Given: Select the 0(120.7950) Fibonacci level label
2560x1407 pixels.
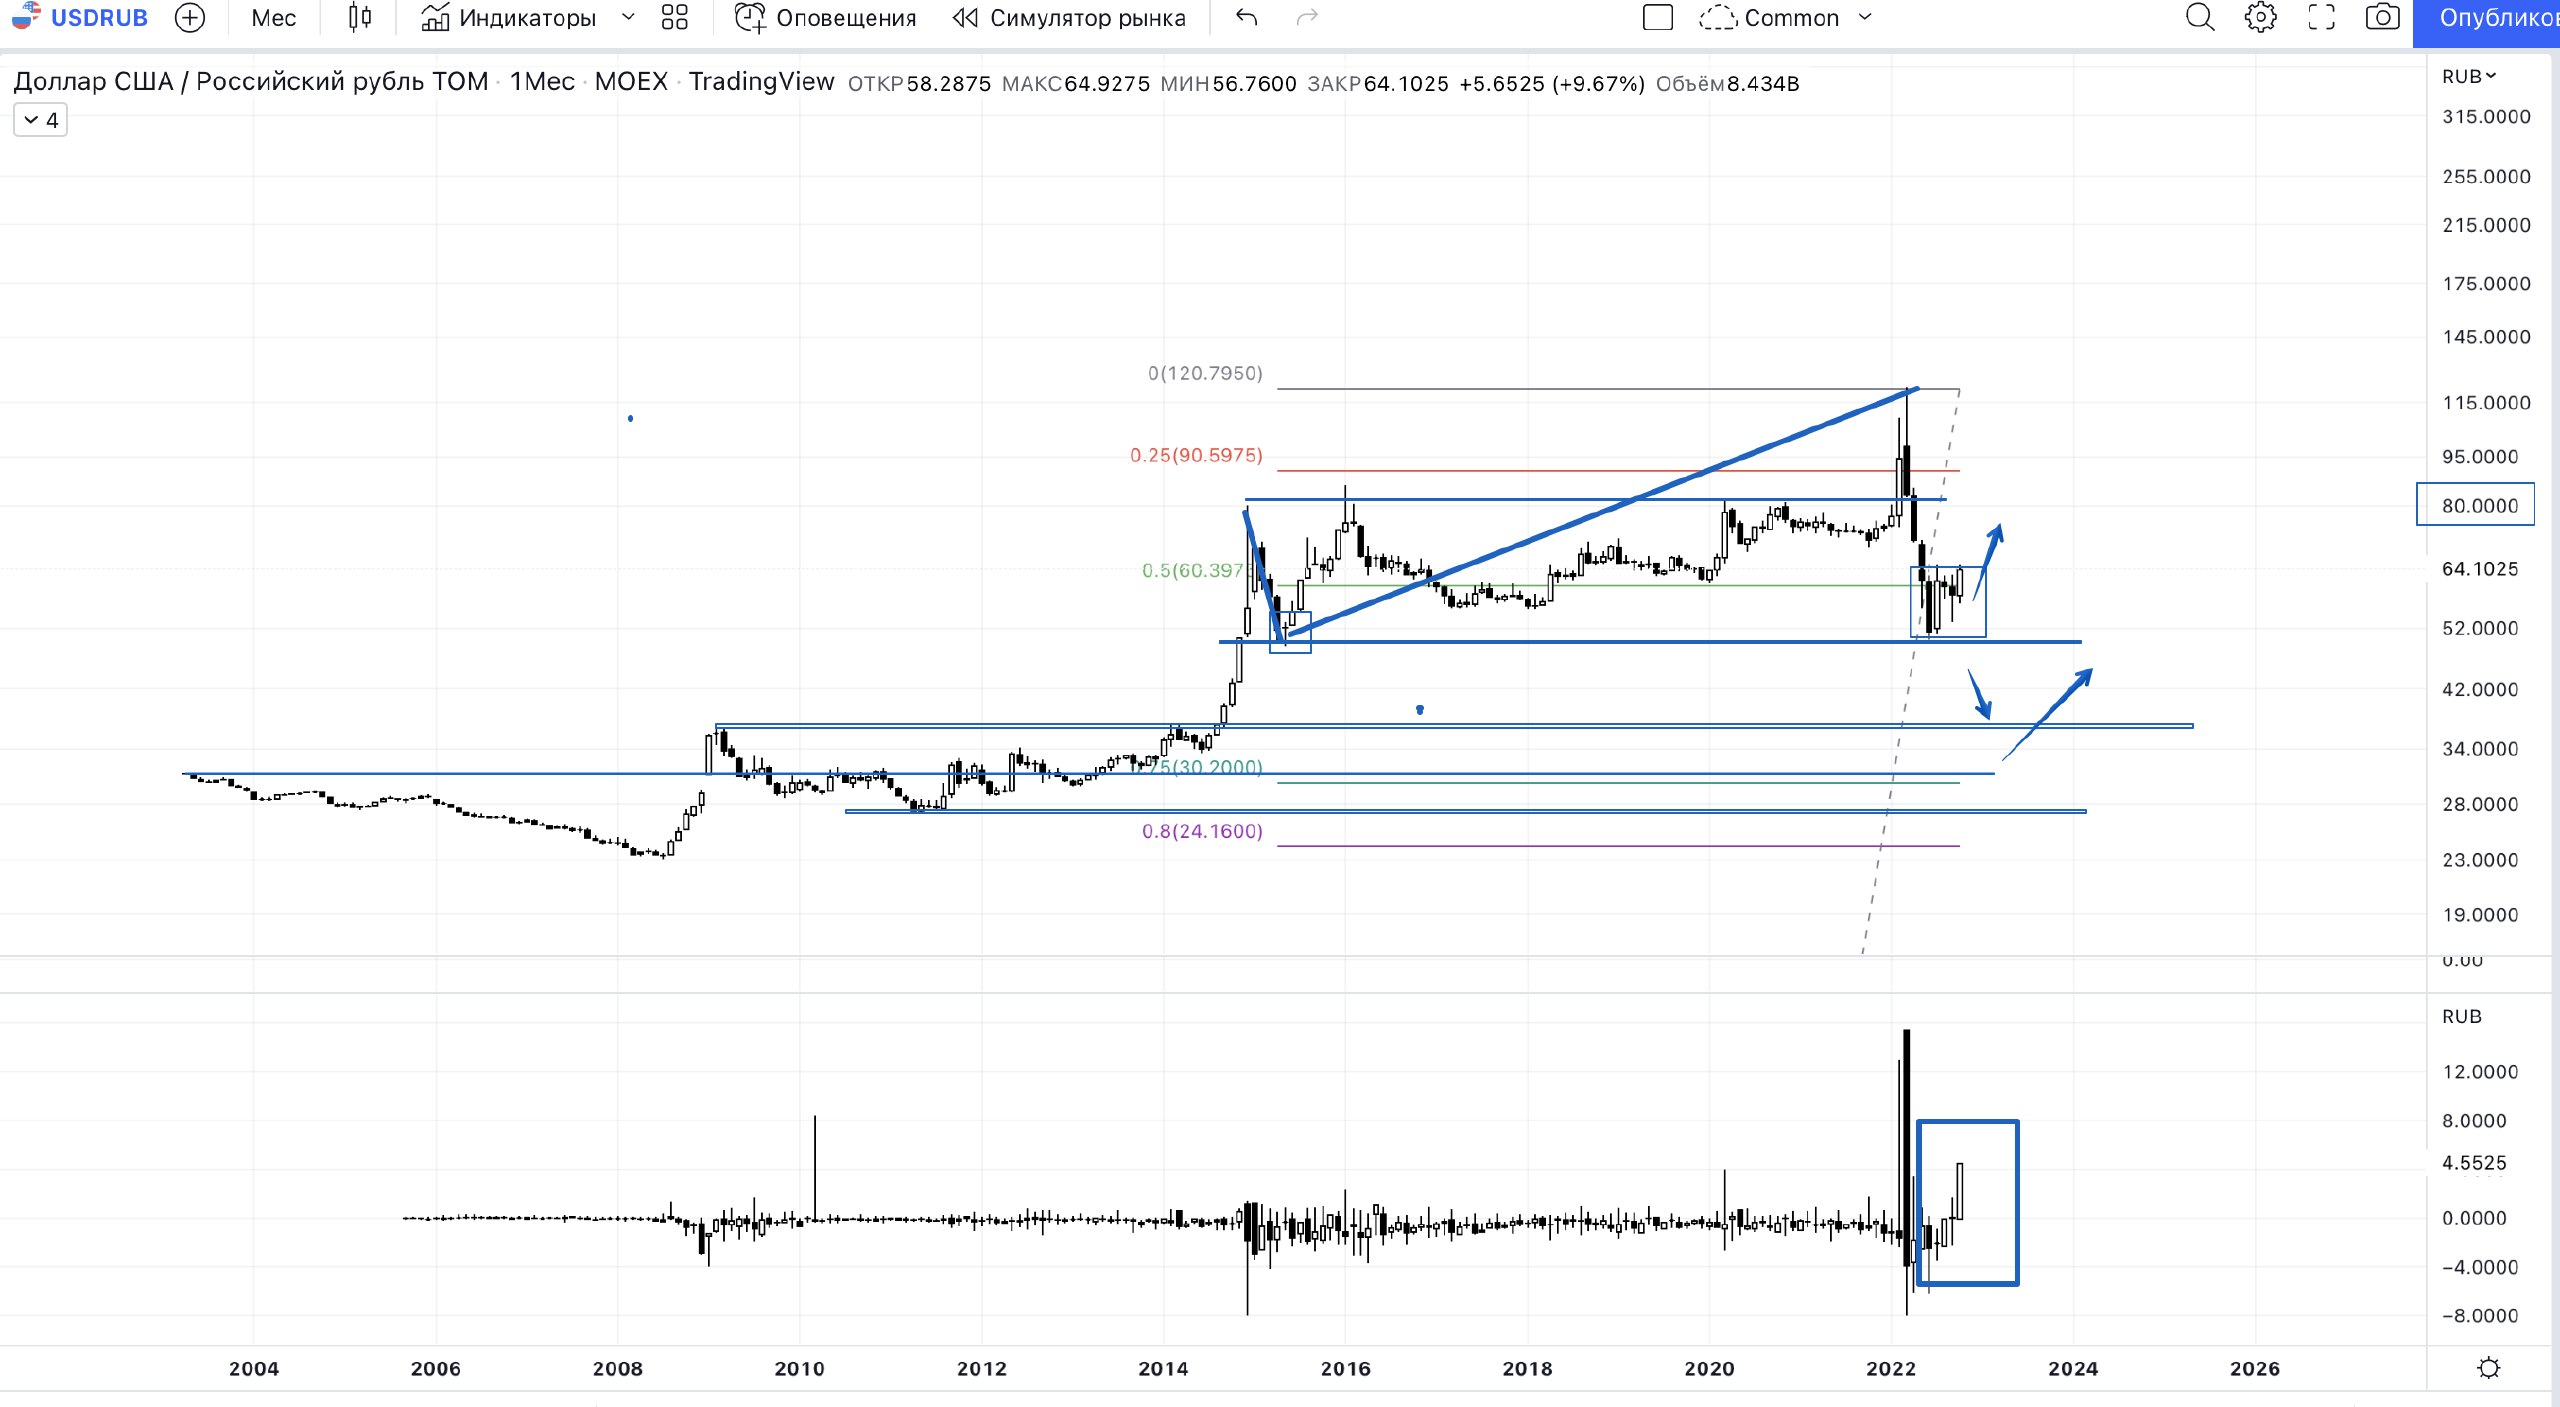Looking at the screenshot, I should 1205,373.
